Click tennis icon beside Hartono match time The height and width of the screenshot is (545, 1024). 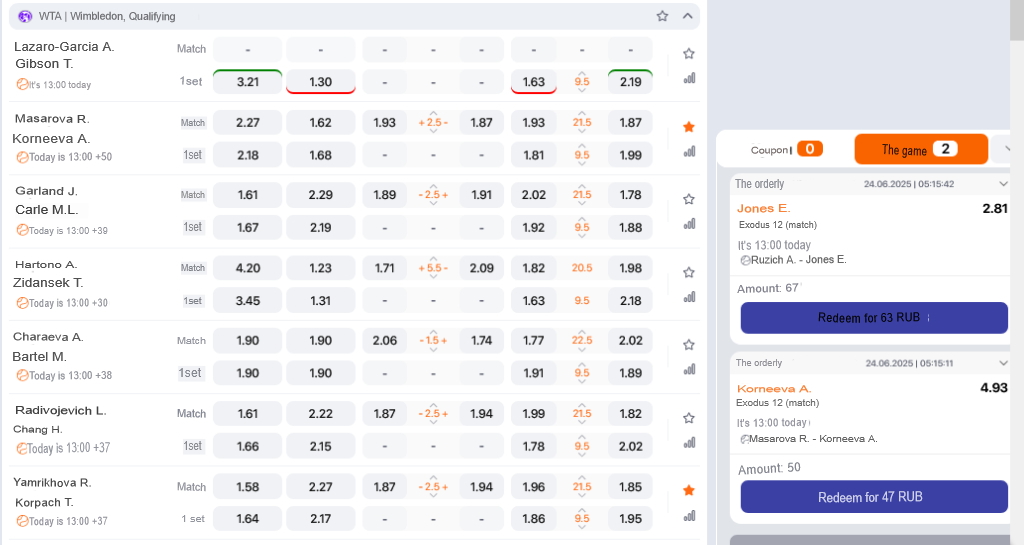tap(22, 303)
